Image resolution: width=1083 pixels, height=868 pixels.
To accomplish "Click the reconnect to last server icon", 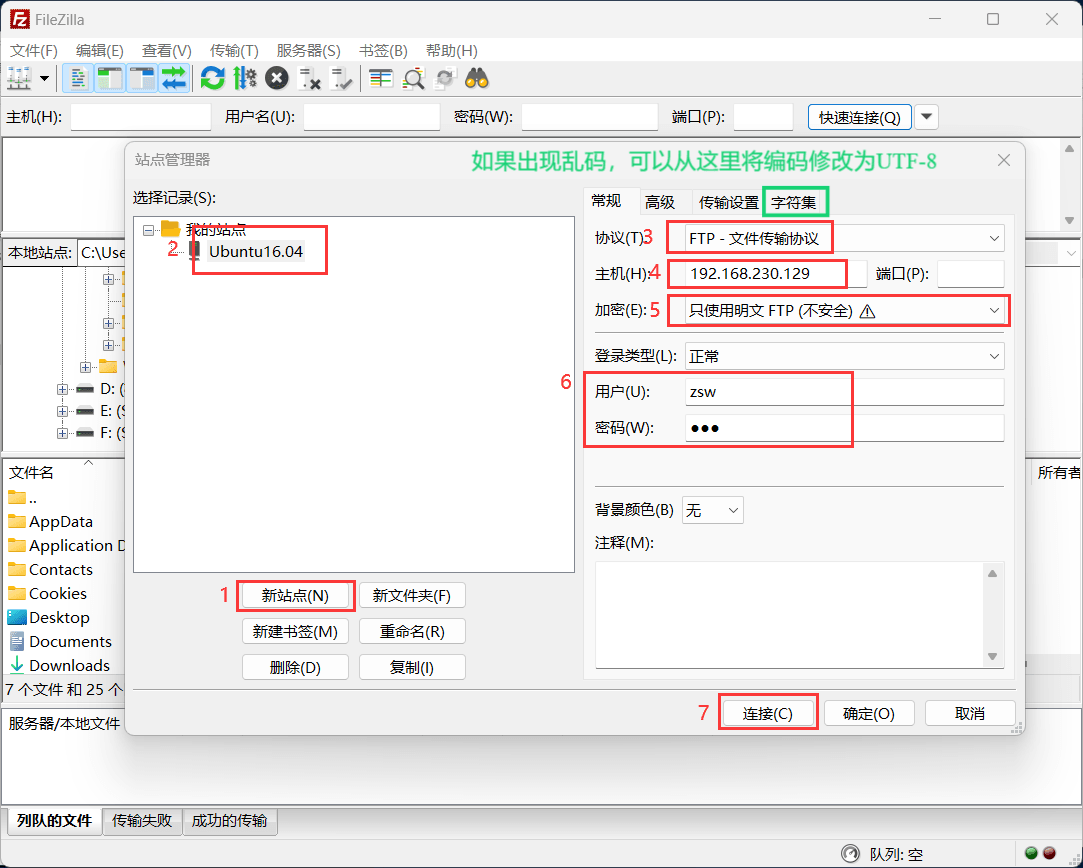I will (341, 78).
